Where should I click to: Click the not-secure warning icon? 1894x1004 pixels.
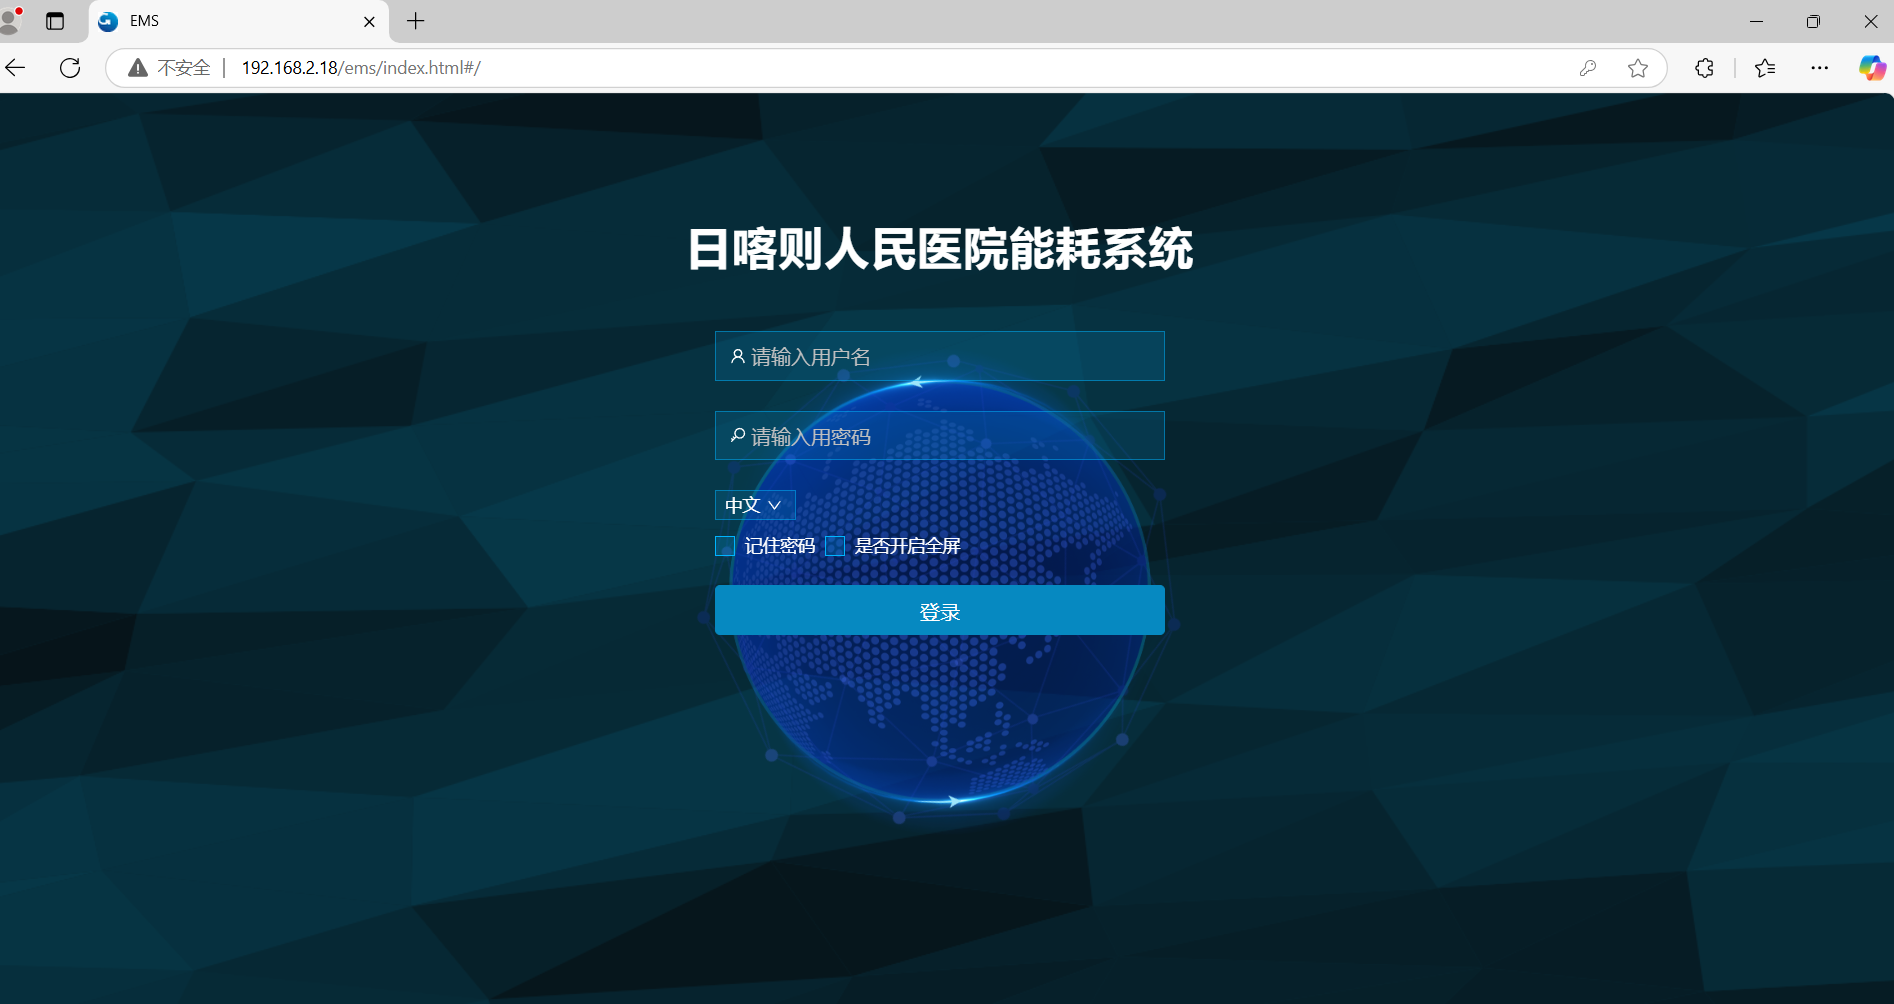click(x=138, y=68)
